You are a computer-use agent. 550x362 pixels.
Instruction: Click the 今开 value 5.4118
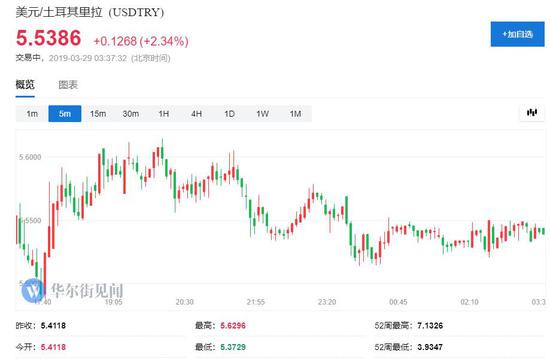tap(53, 347)
